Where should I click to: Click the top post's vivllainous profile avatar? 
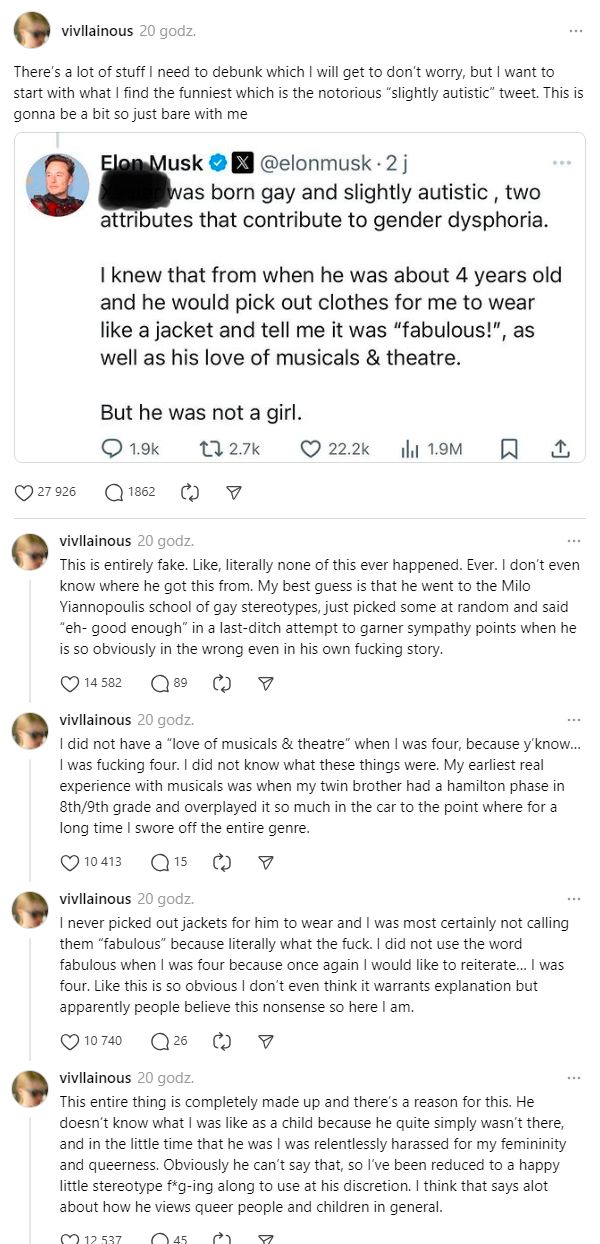tap(31, 31)
